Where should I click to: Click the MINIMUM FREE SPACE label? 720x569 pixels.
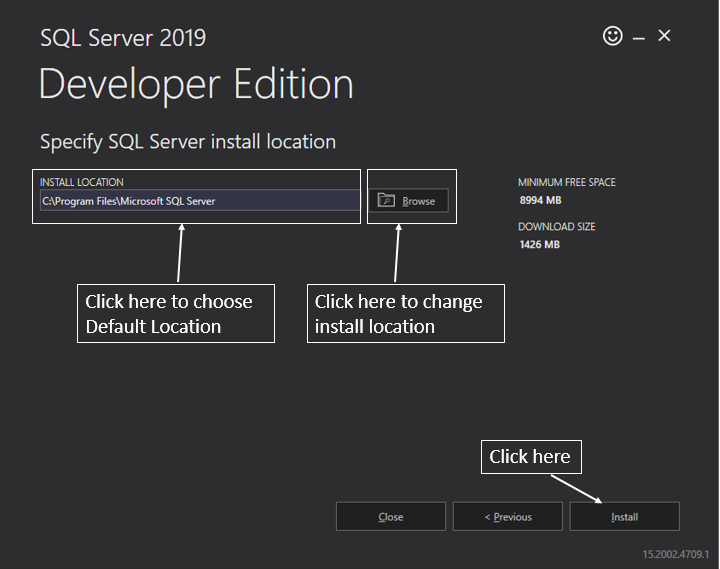click(x=567, y=182)
